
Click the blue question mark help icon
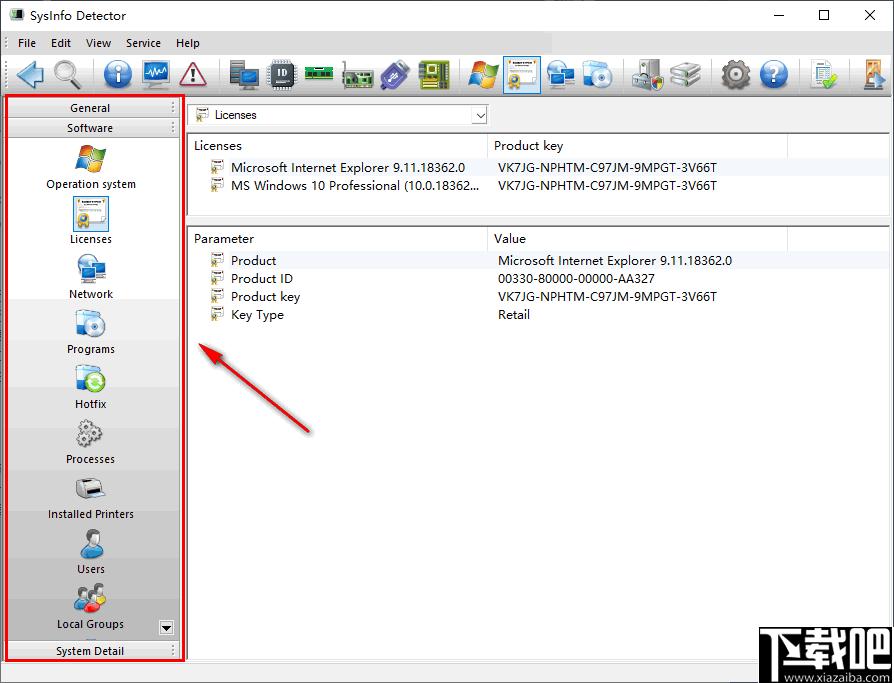[x=774, y=74]
